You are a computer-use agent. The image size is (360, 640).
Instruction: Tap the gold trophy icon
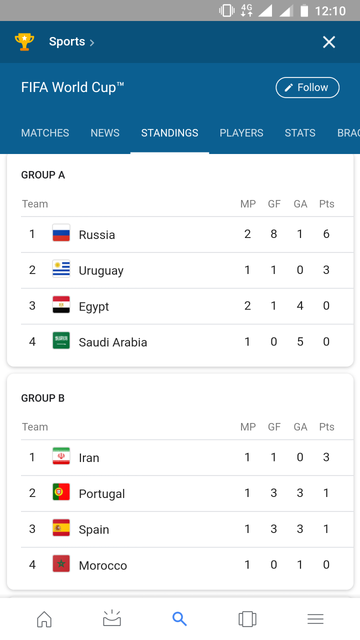tap(24, 42)
